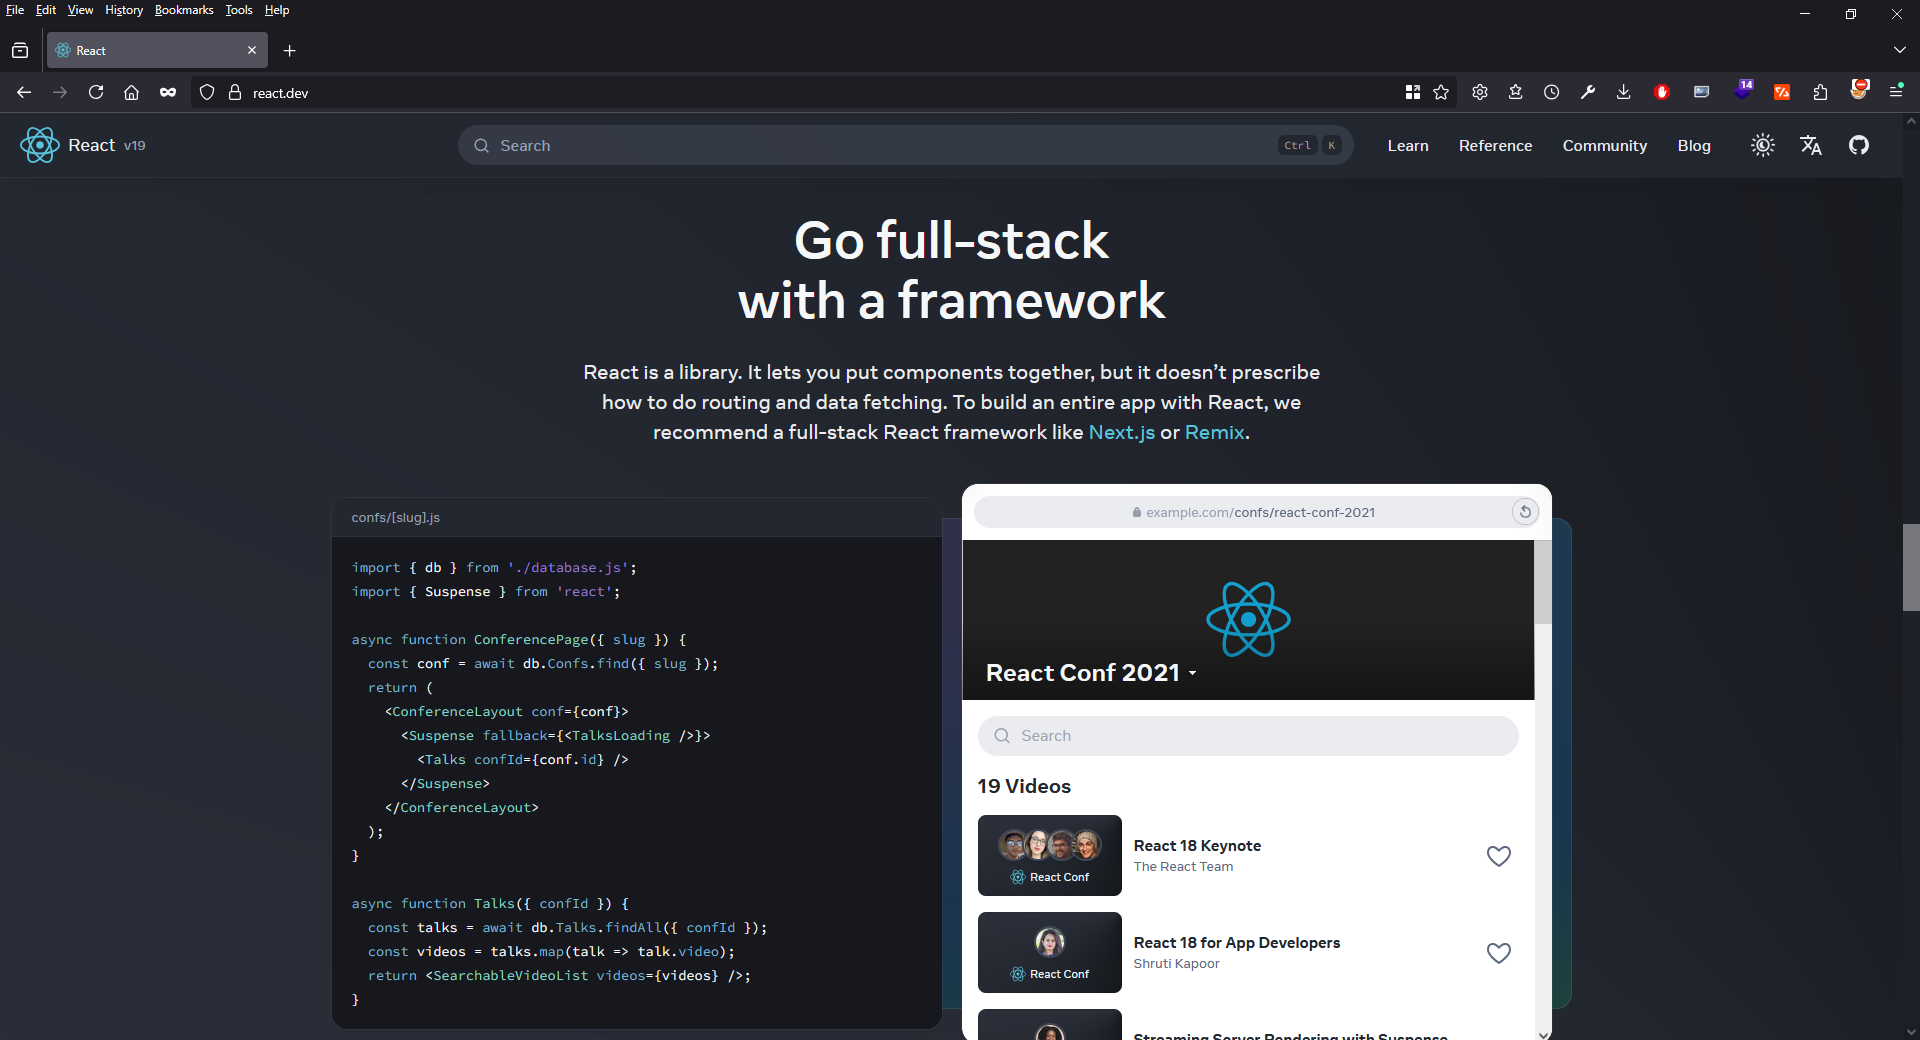Screen dimensions: 1920x1040
Task: Favorite the React 18 for App Developers video
Action: [x=1498, y=953]
